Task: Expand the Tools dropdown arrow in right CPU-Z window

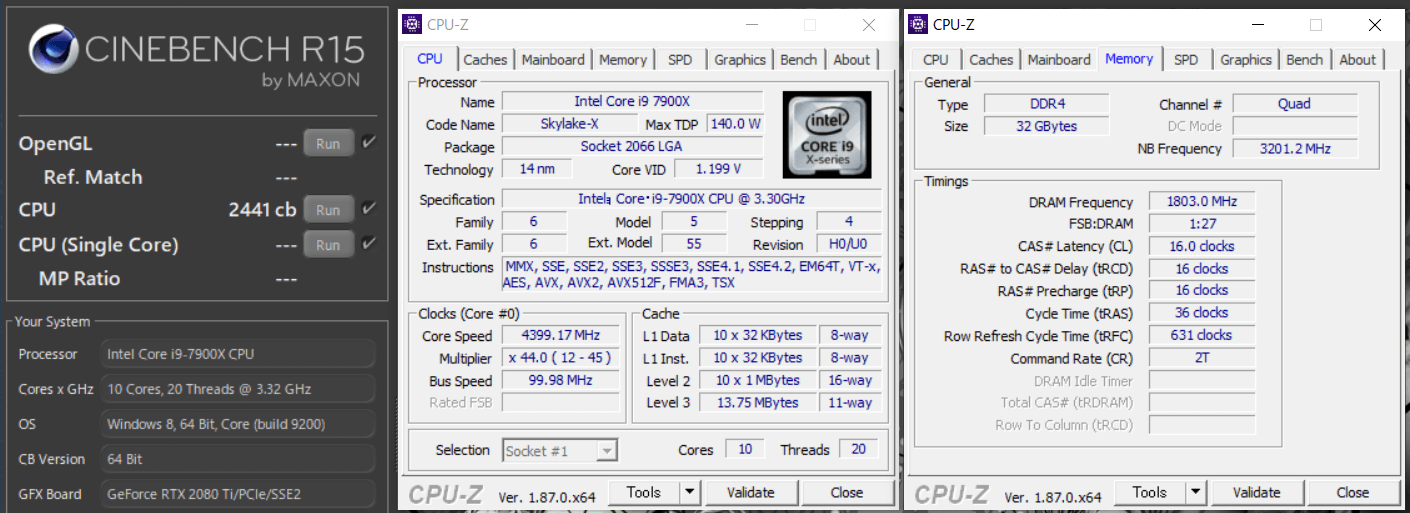Action: tap(1195, 492)
